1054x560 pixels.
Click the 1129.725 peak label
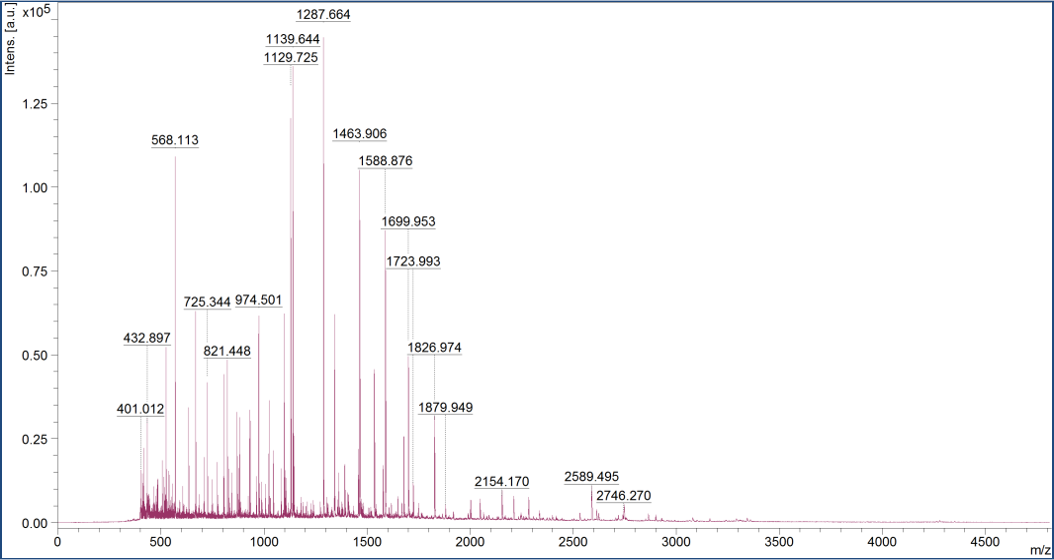[291, 58]
